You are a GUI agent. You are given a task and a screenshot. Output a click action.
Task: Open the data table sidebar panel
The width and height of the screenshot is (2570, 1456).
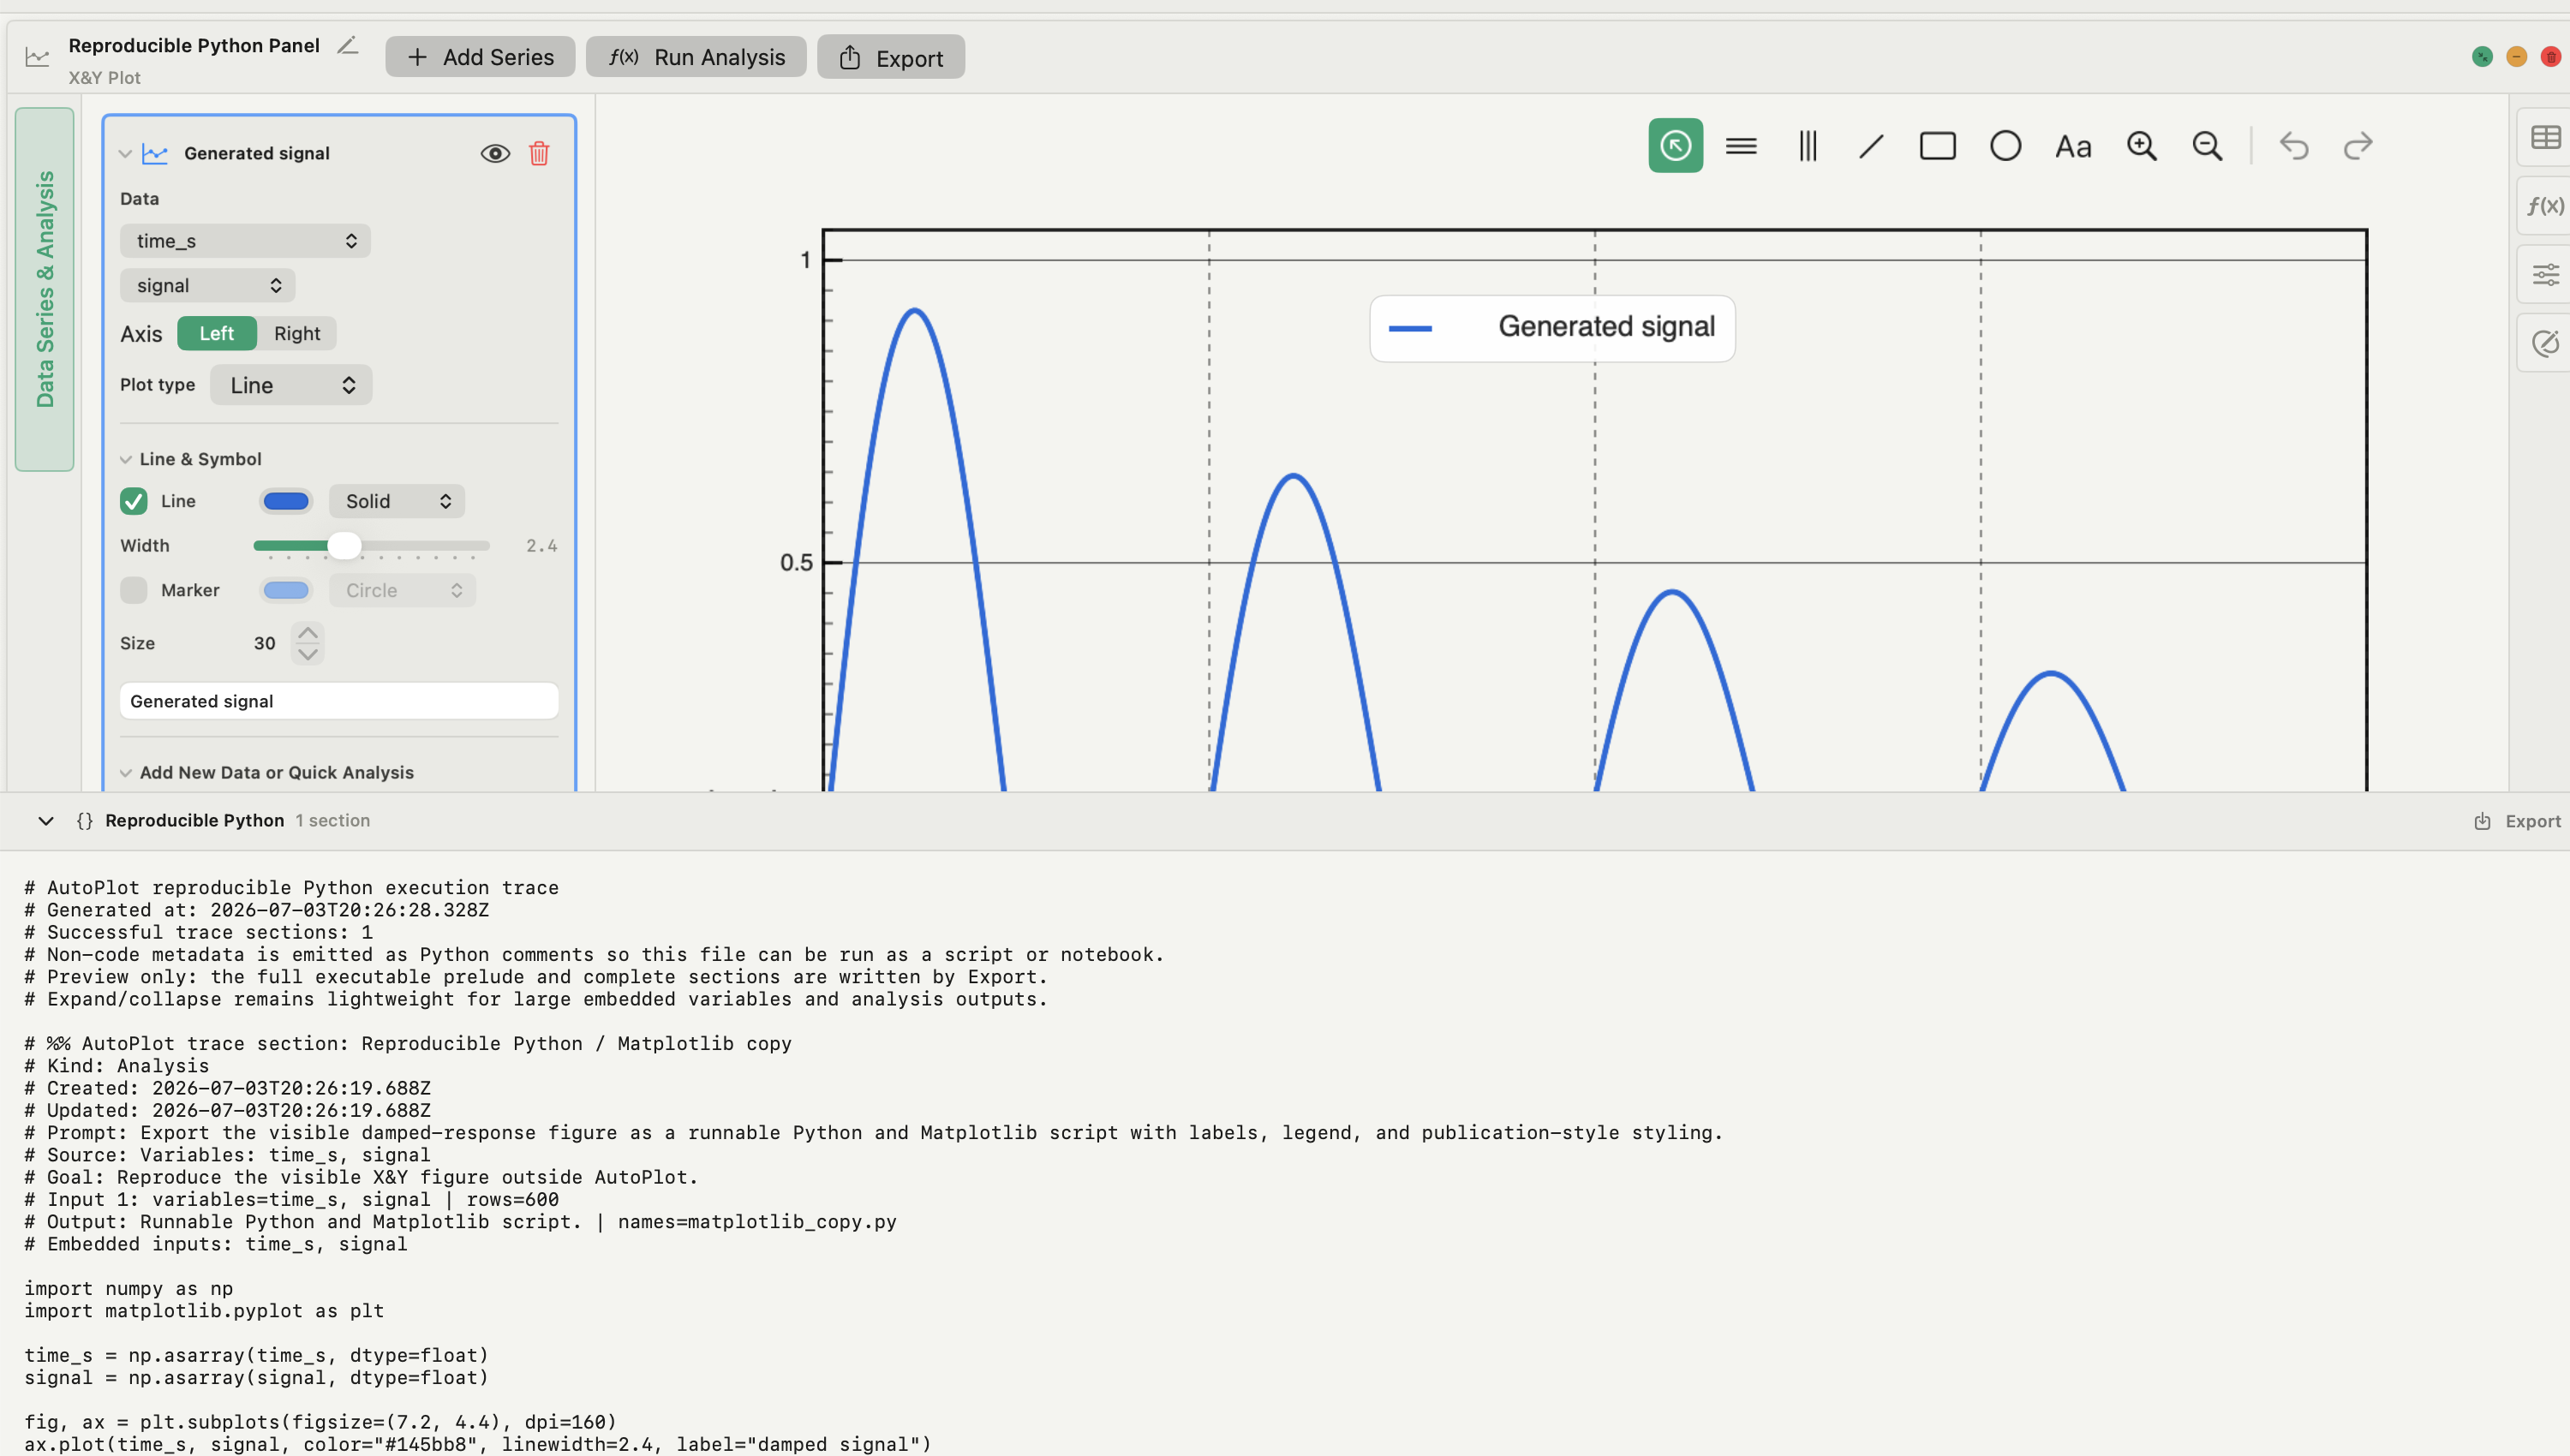tap(2545, 137)
